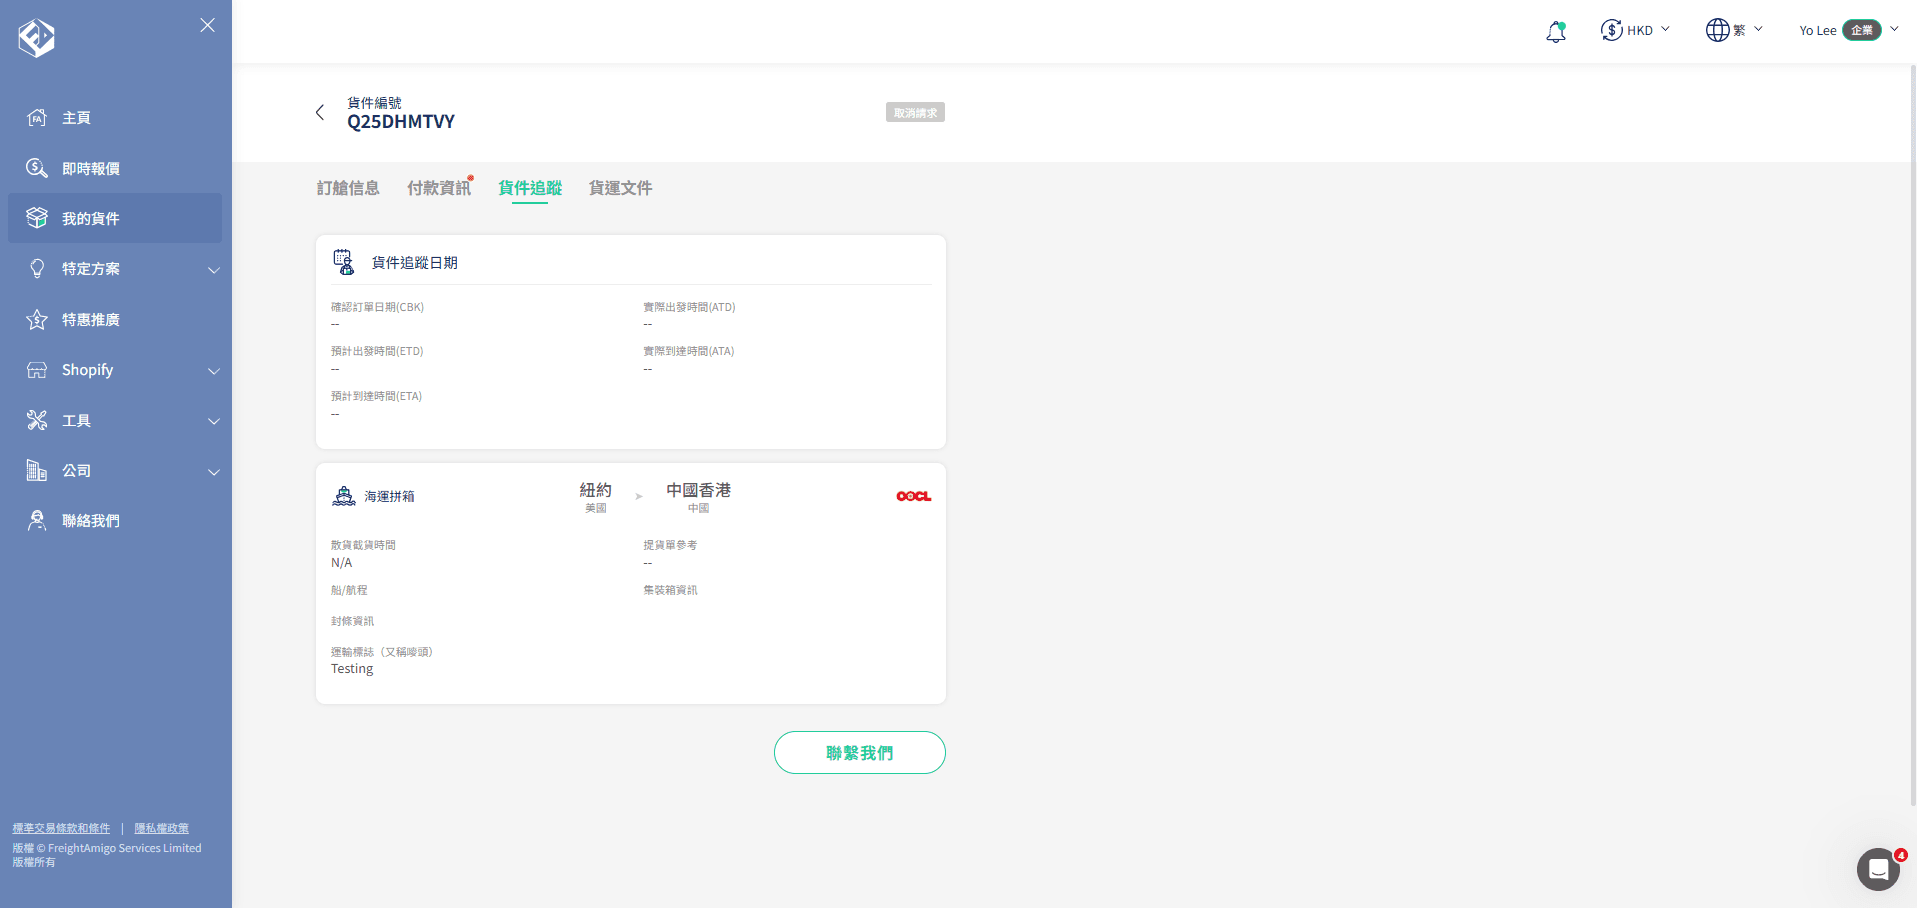The height and width of the screenshot is (908, 1917).
Task: Open the 特惠推廣 promotions star icon
Action: pyautogui.click(x=36, y=319)
